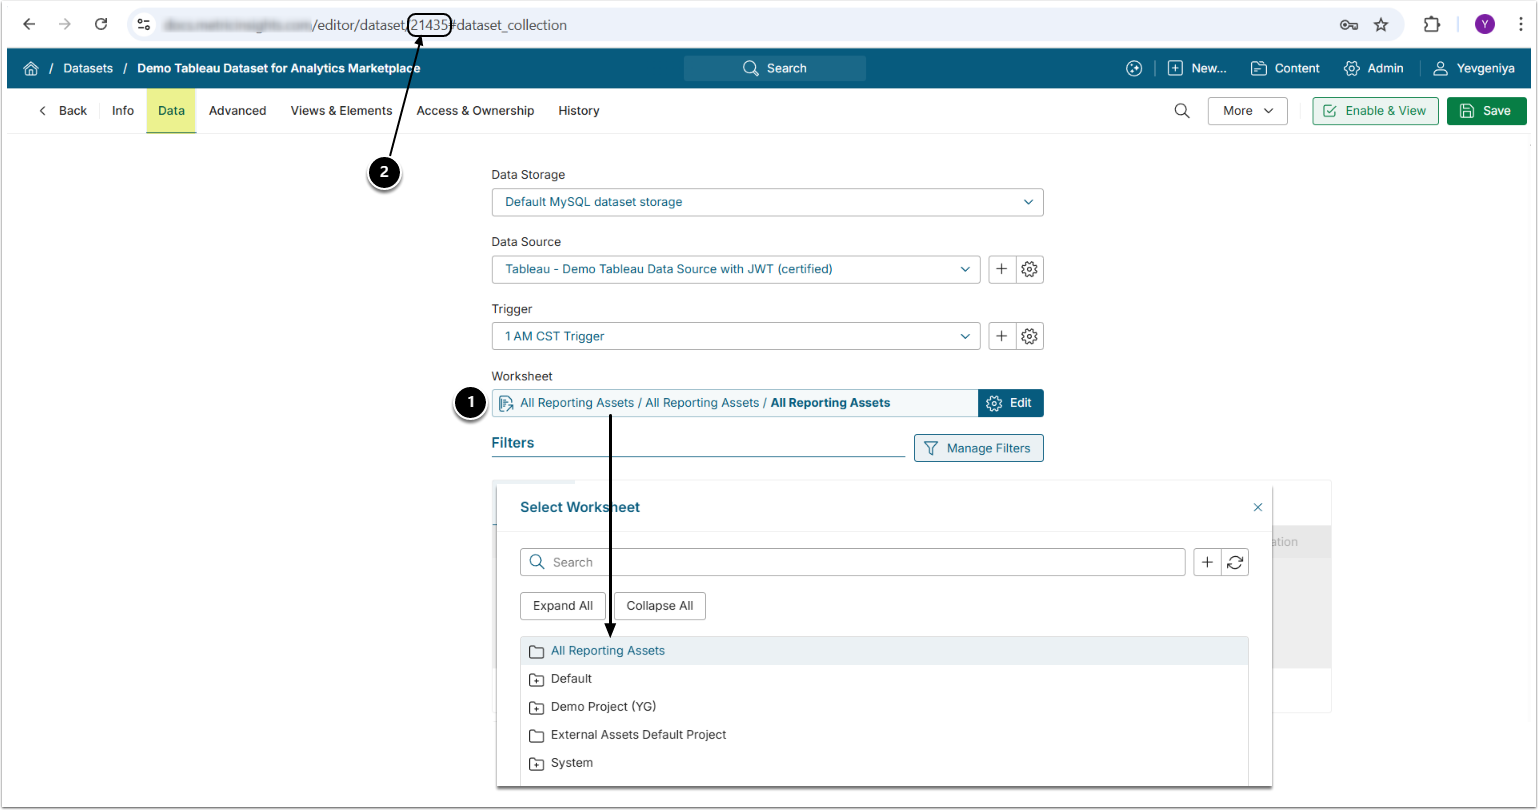Open the Y profile avatar
The width and height of the screenshot is (1538, 810).
(1485, 25)
